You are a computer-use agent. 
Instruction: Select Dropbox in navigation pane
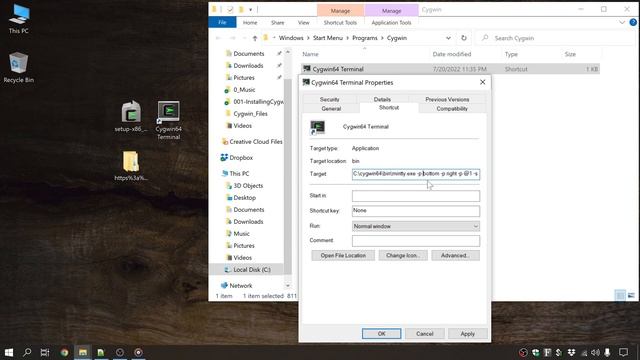pyautogui.click(x=237, y=158)
